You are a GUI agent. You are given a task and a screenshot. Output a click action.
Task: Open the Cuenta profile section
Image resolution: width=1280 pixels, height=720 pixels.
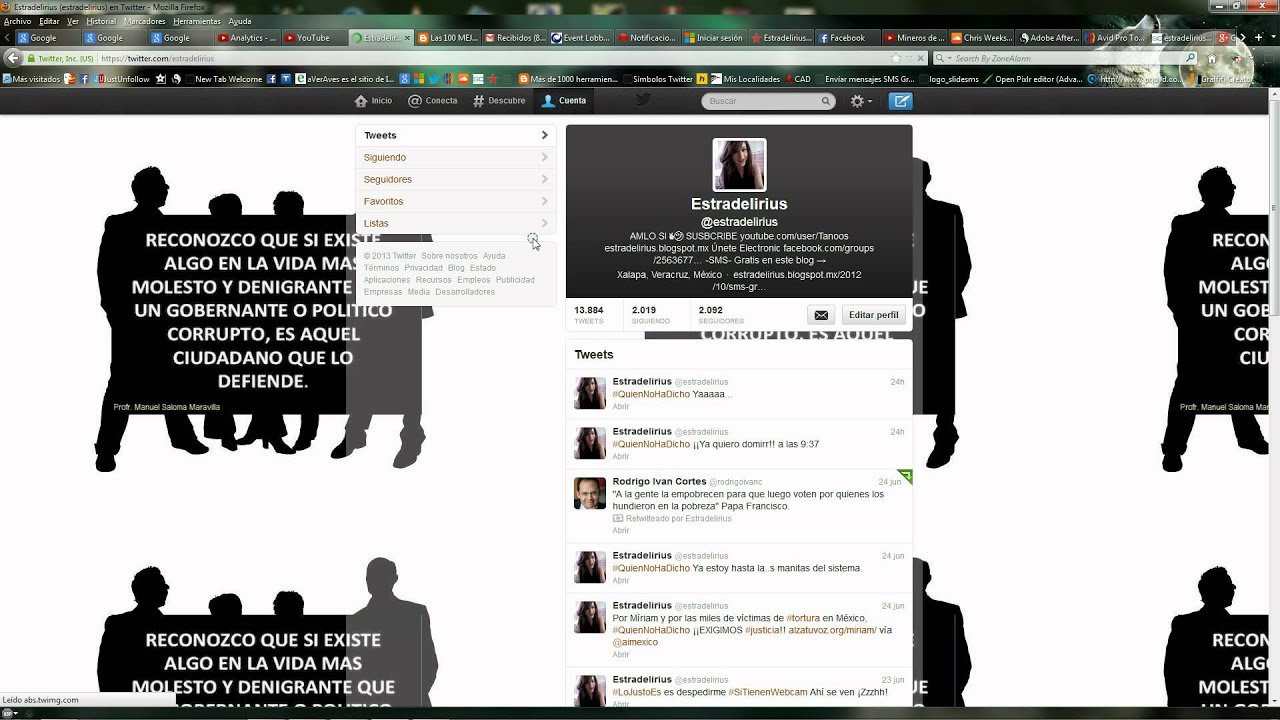pos(564,101)
